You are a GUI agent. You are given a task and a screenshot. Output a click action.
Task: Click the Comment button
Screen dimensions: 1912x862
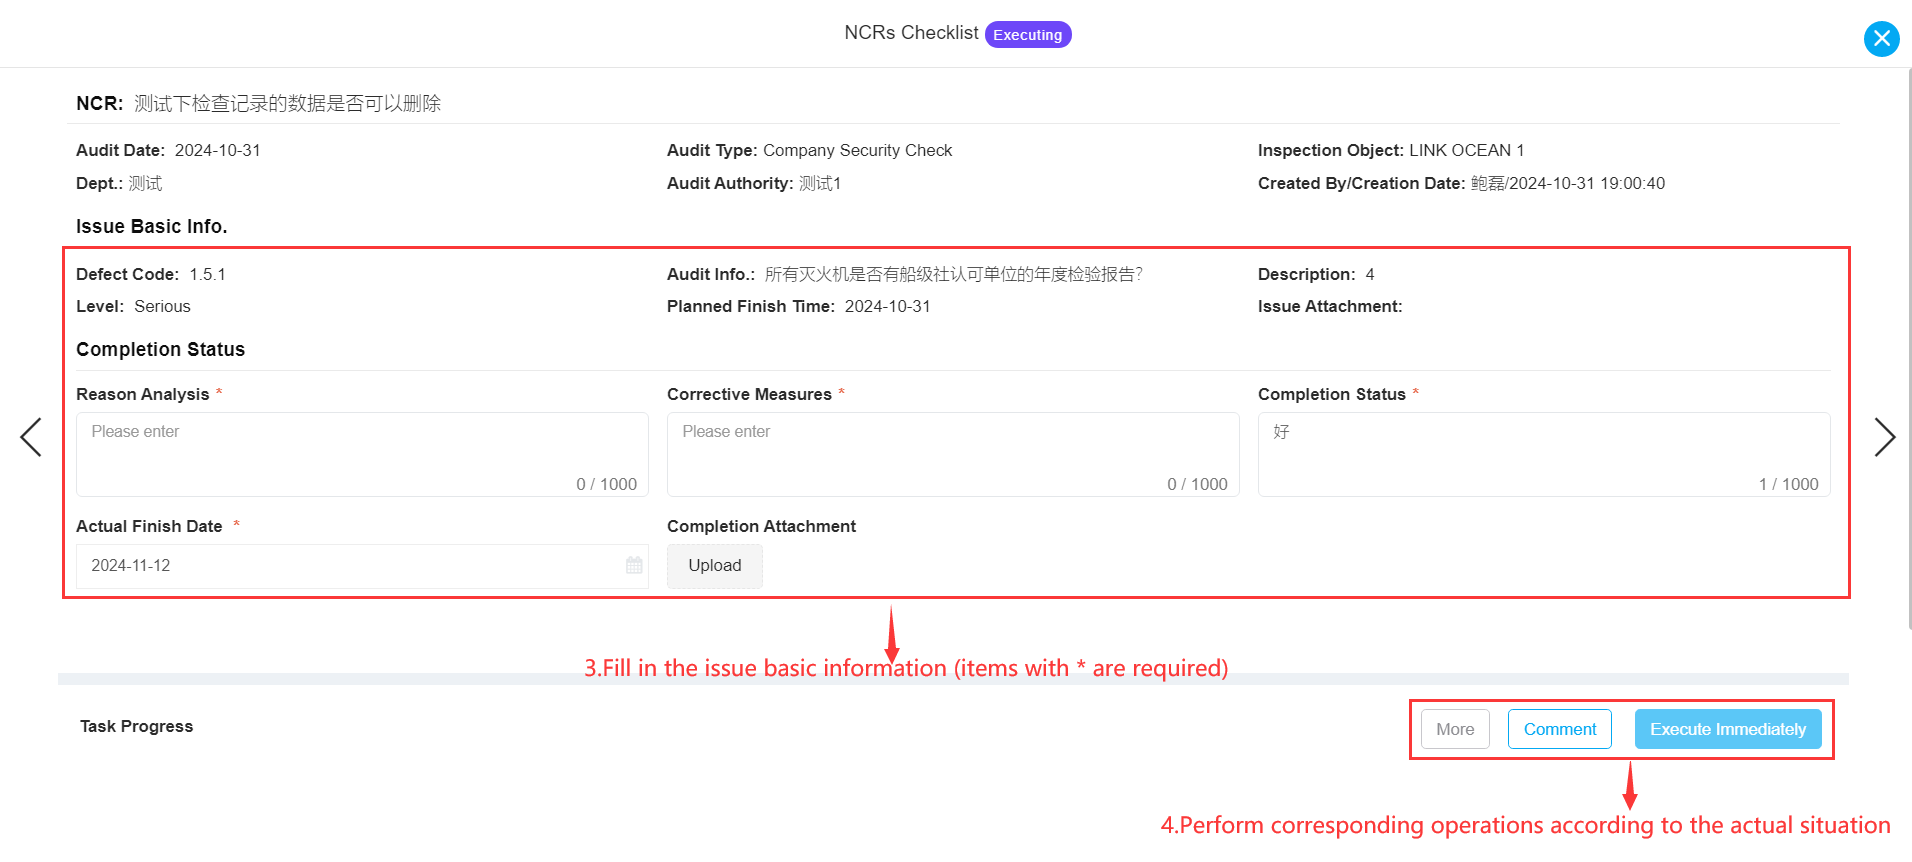click(x=1560, y=729)
